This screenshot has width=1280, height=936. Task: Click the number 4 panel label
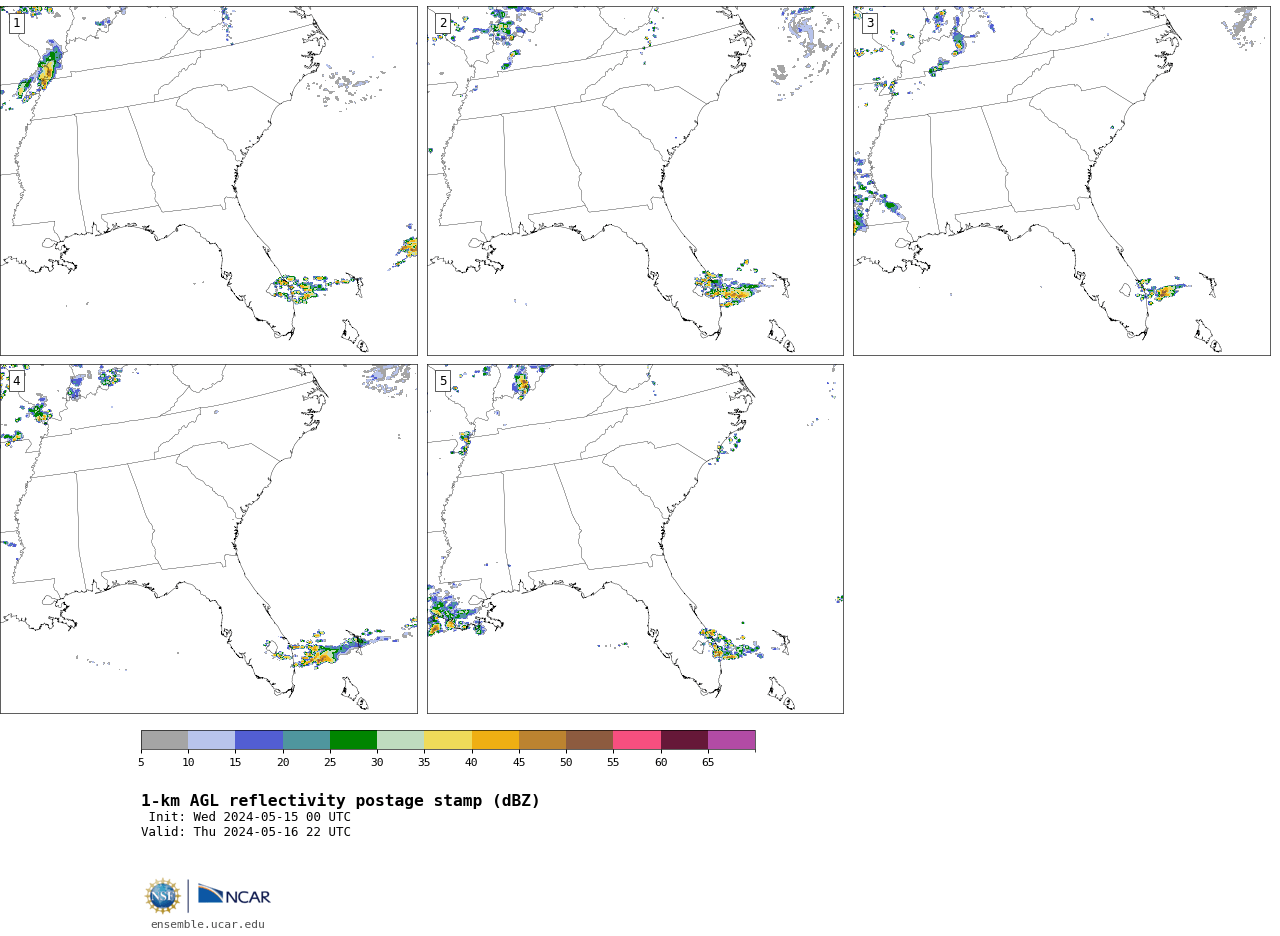17,381
